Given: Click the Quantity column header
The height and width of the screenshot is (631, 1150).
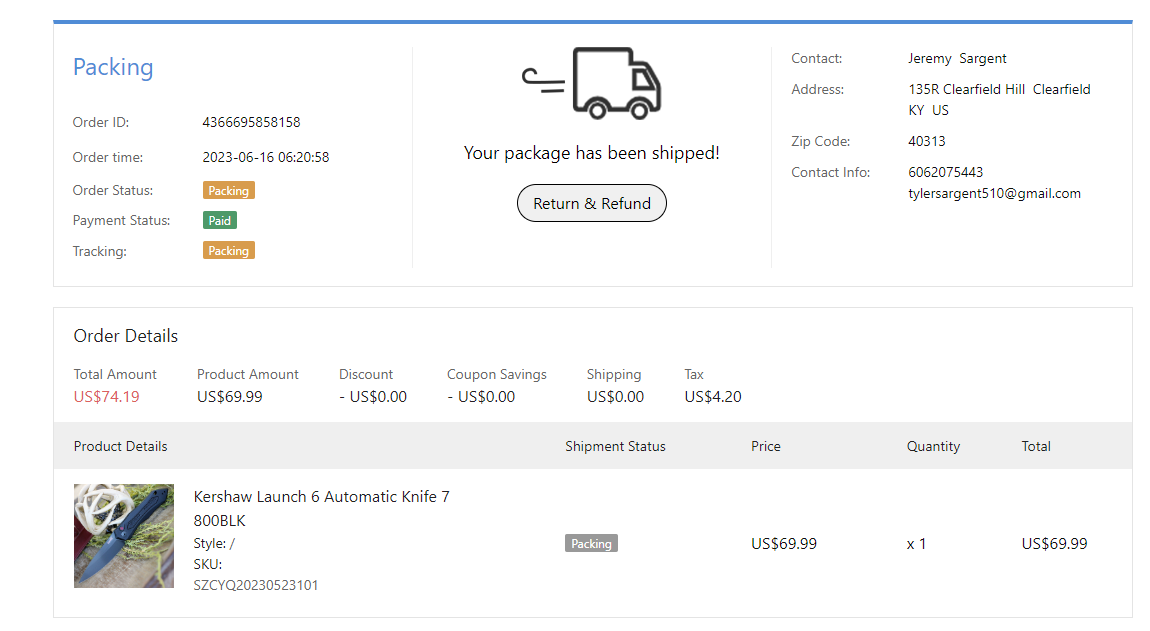Looking at the screenshot, I should [933, 446].
